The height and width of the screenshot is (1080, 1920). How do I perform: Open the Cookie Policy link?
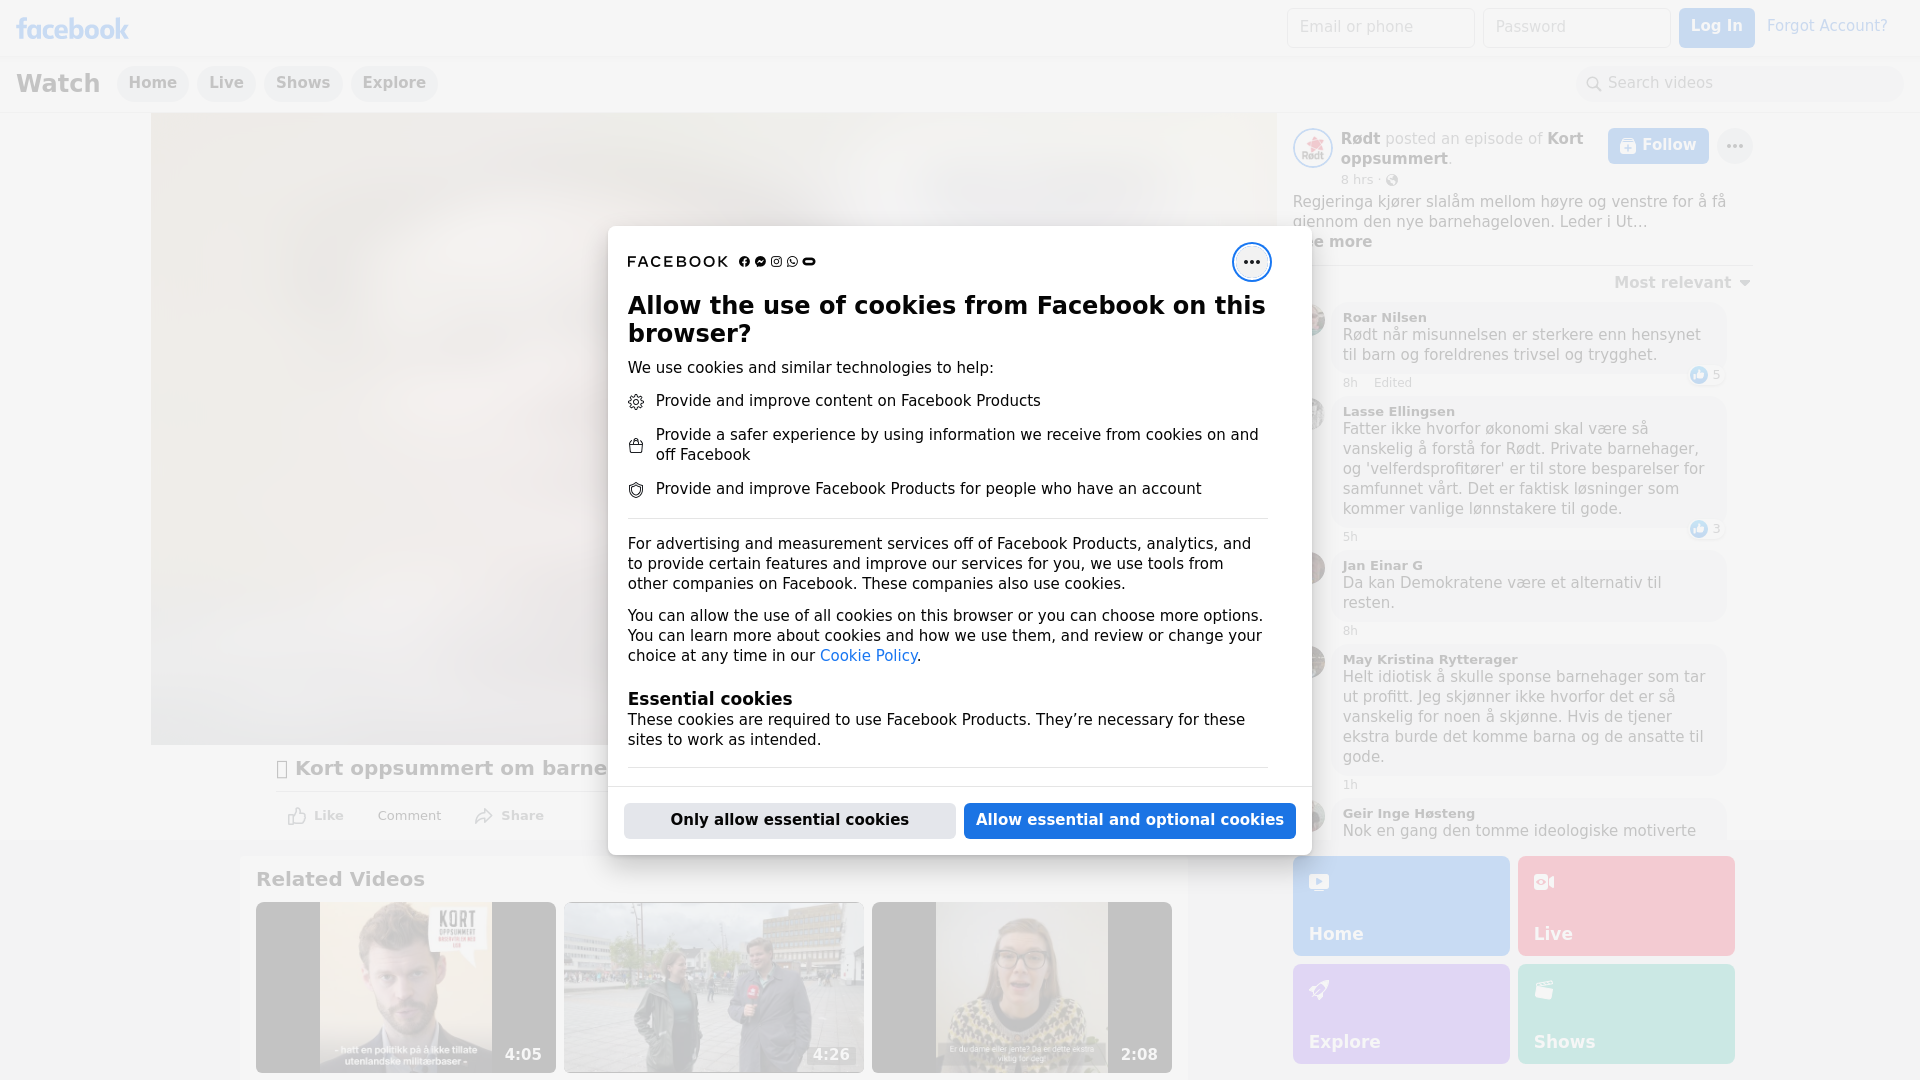click(868, 656)
